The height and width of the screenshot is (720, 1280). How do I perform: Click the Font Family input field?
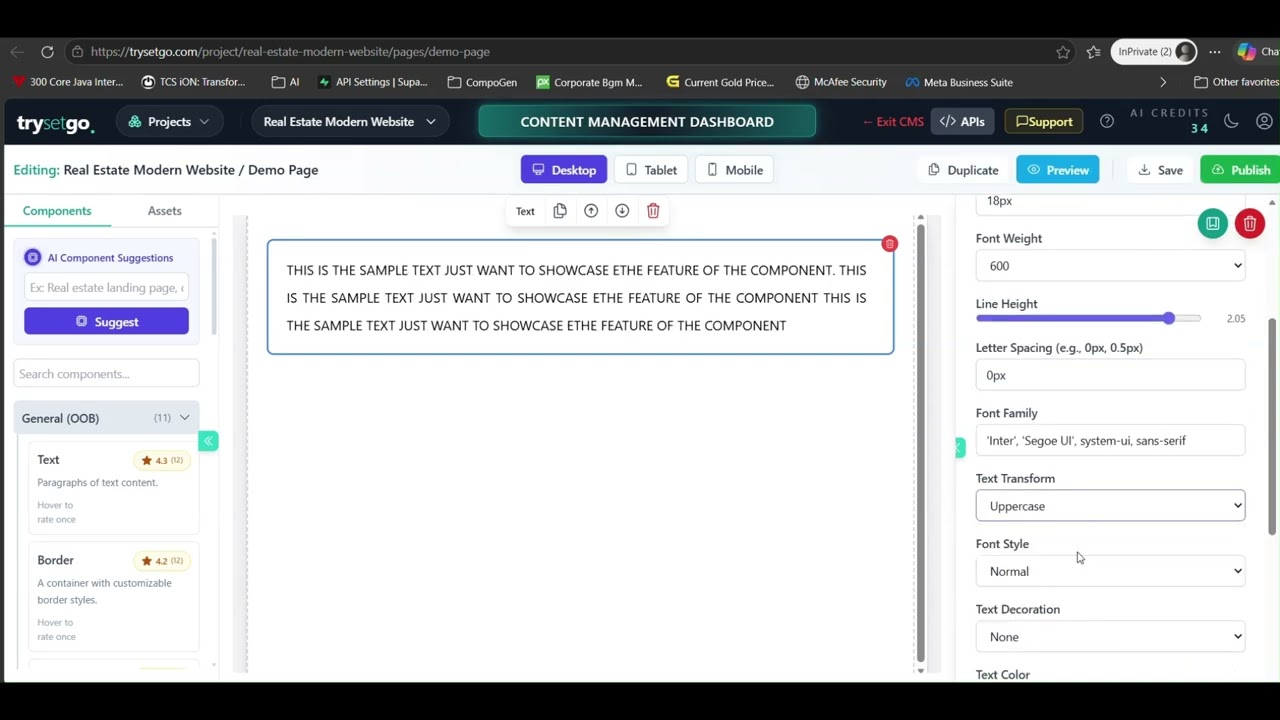coord(1110,441)
